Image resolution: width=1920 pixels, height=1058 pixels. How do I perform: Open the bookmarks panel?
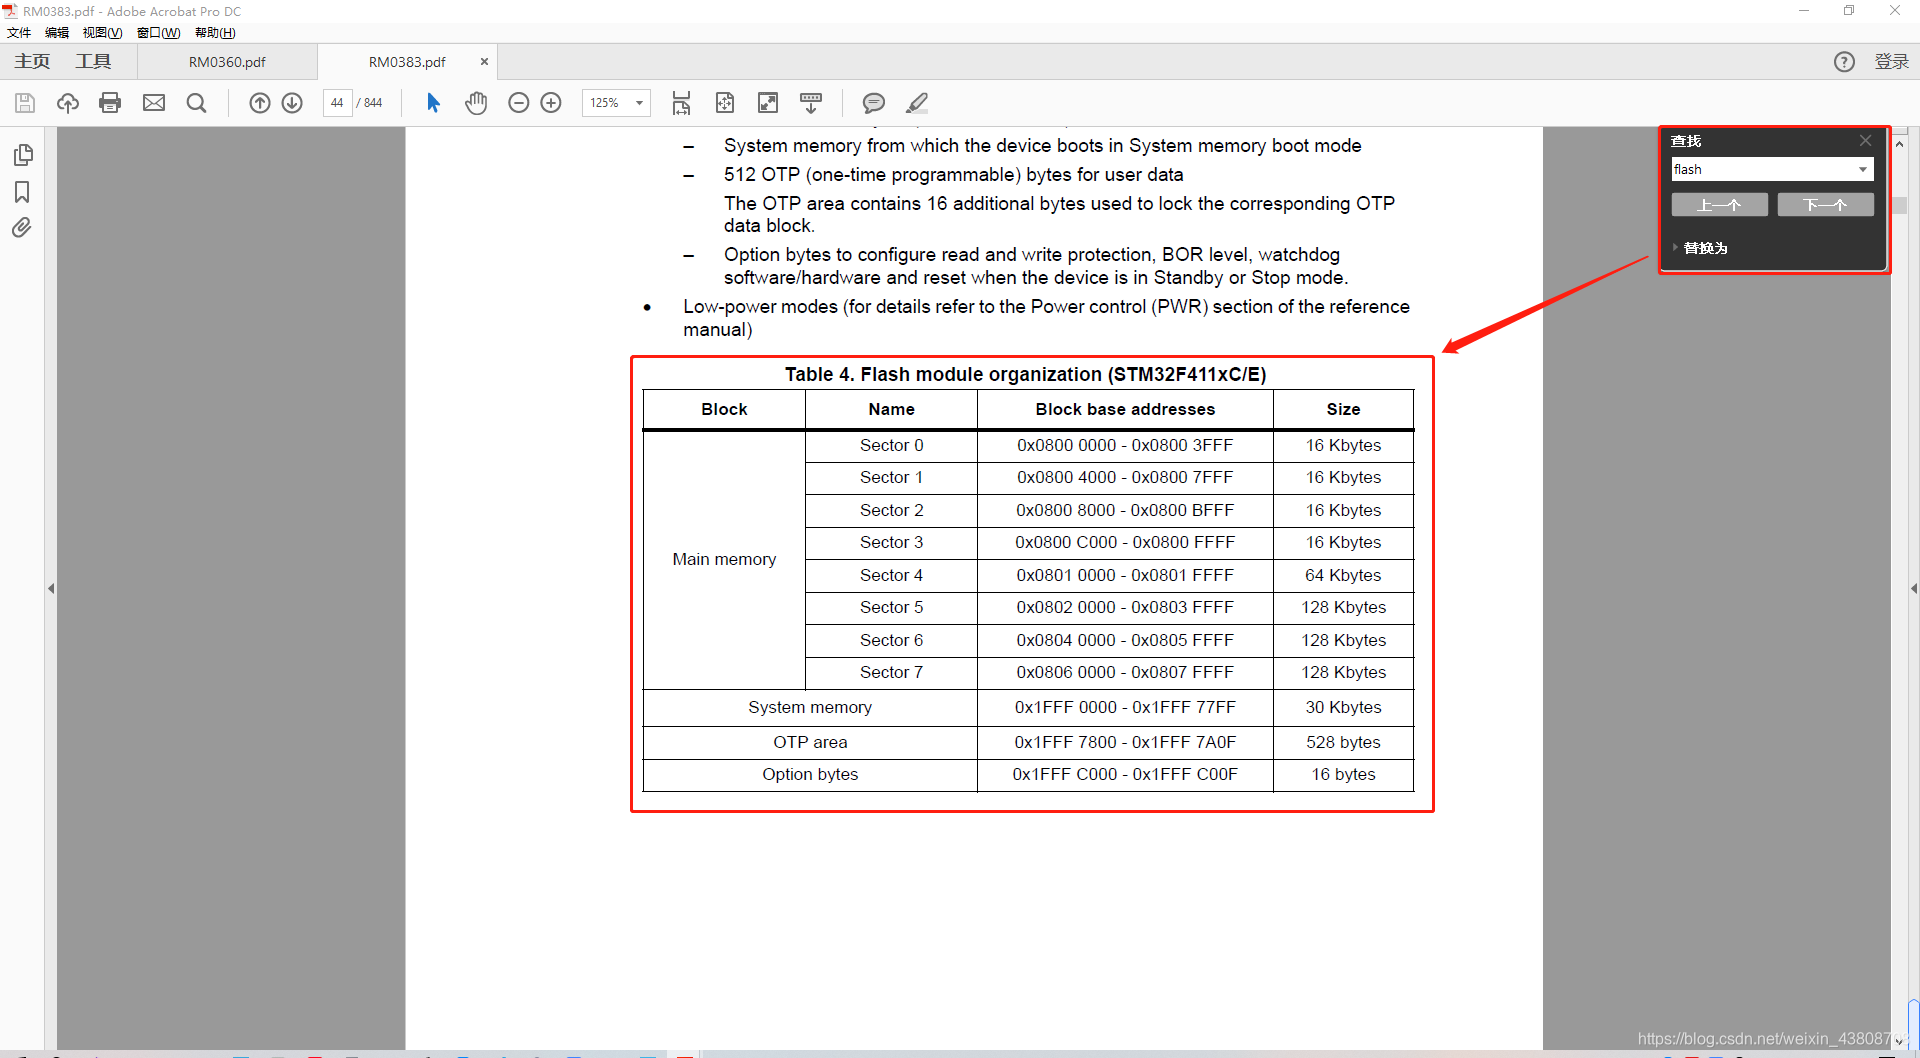(x=22, y=192)
